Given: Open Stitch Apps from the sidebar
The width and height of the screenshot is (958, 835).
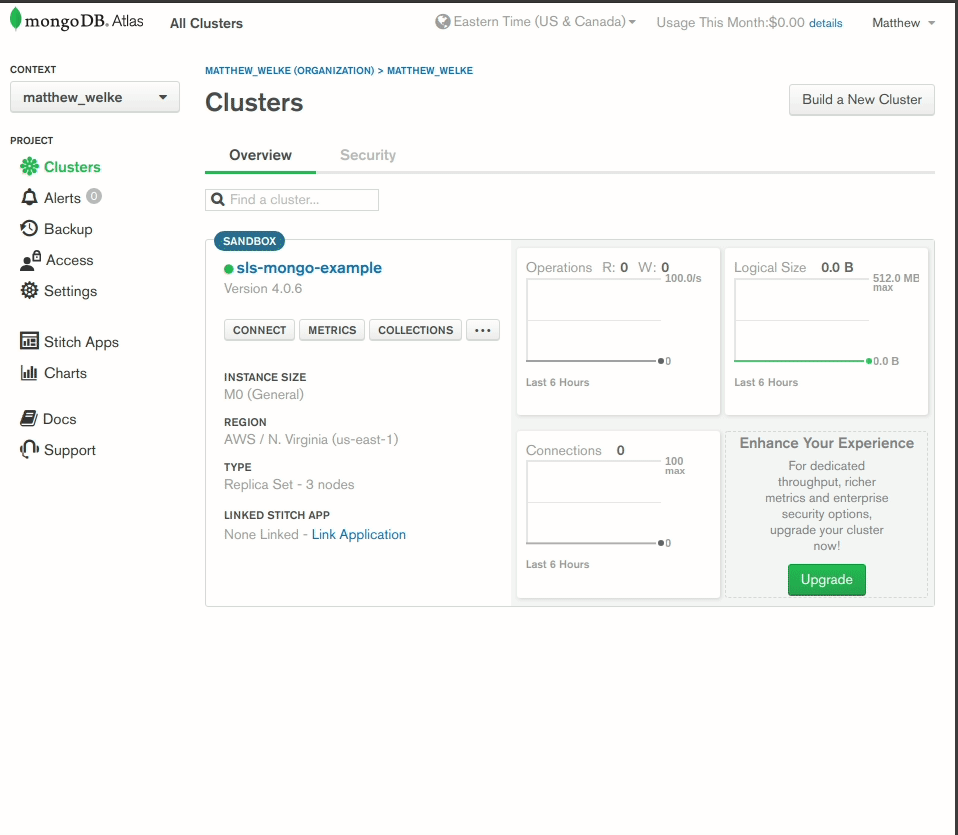Looking at the screenshot, I should (x=81, y=342).
